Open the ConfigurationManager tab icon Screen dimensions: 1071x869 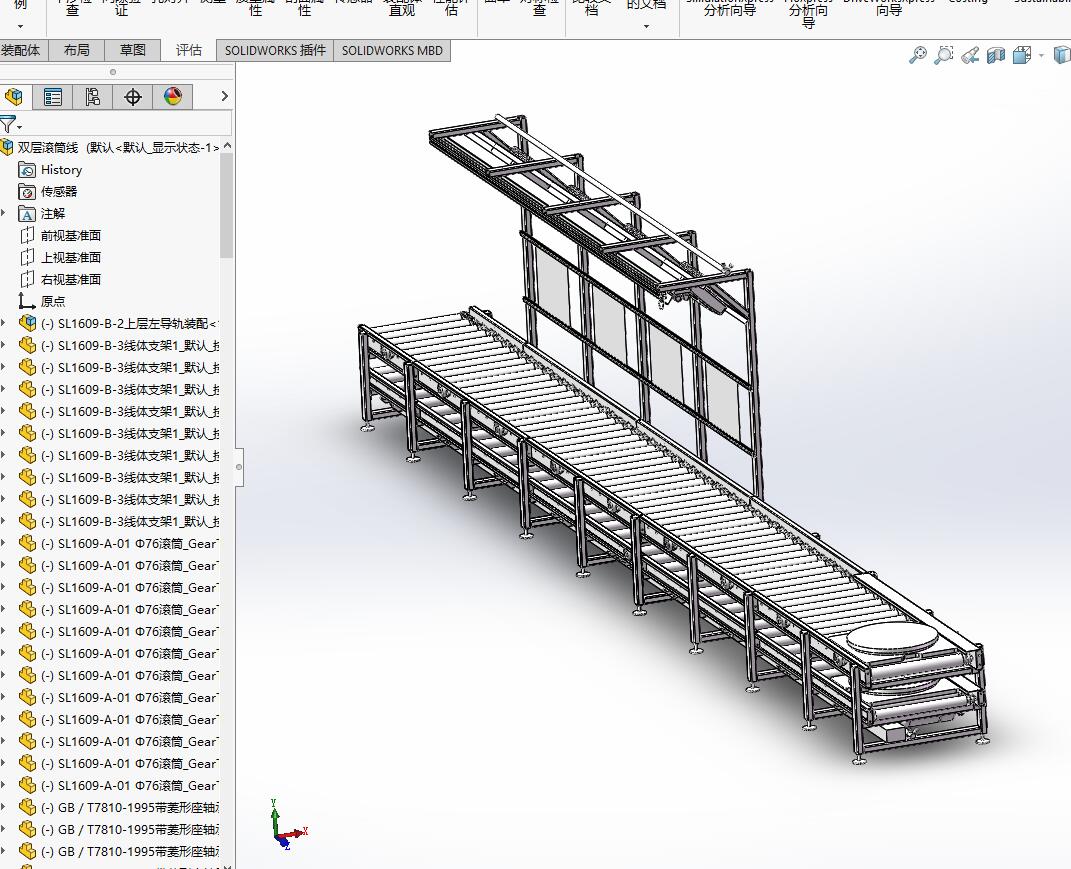92,97
